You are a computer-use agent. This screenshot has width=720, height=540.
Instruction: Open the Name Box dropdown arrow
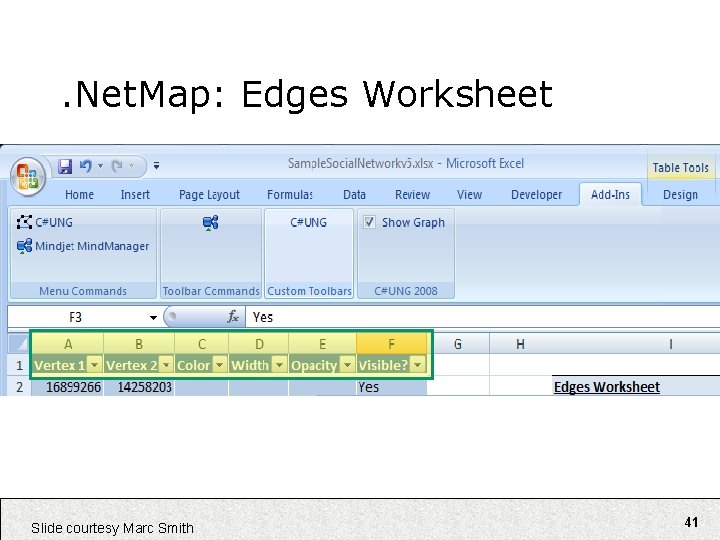click(x=153, y=317)
